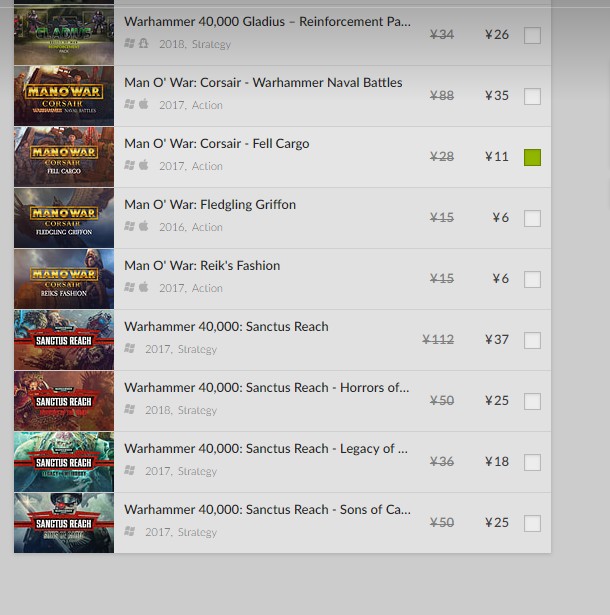Open Sanctus Reach - Legacy of ... title
This screenshot has height=615, width=610.
[x=266, y=449]
